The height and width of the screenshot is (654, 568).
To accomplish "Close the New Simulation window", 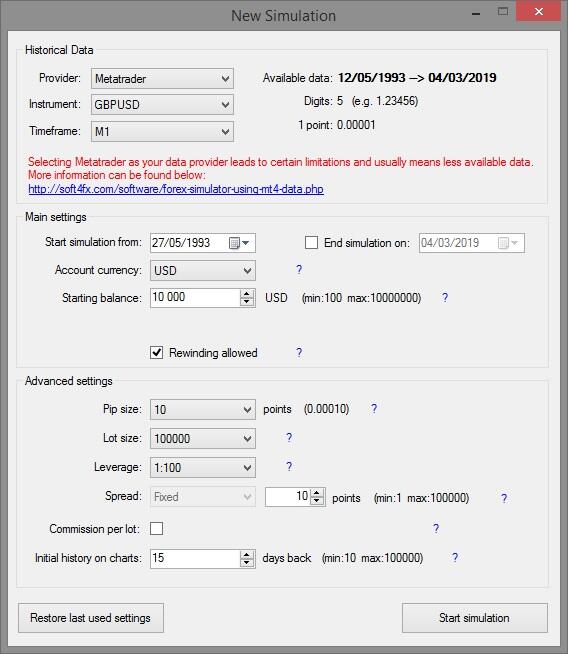I will pos(538,11).
